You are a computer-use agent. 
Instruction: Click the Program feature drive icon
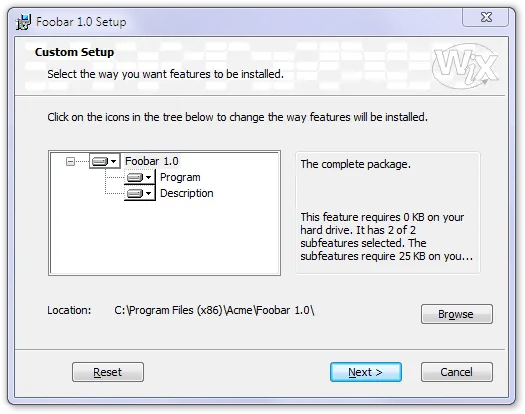click(135, 178)
